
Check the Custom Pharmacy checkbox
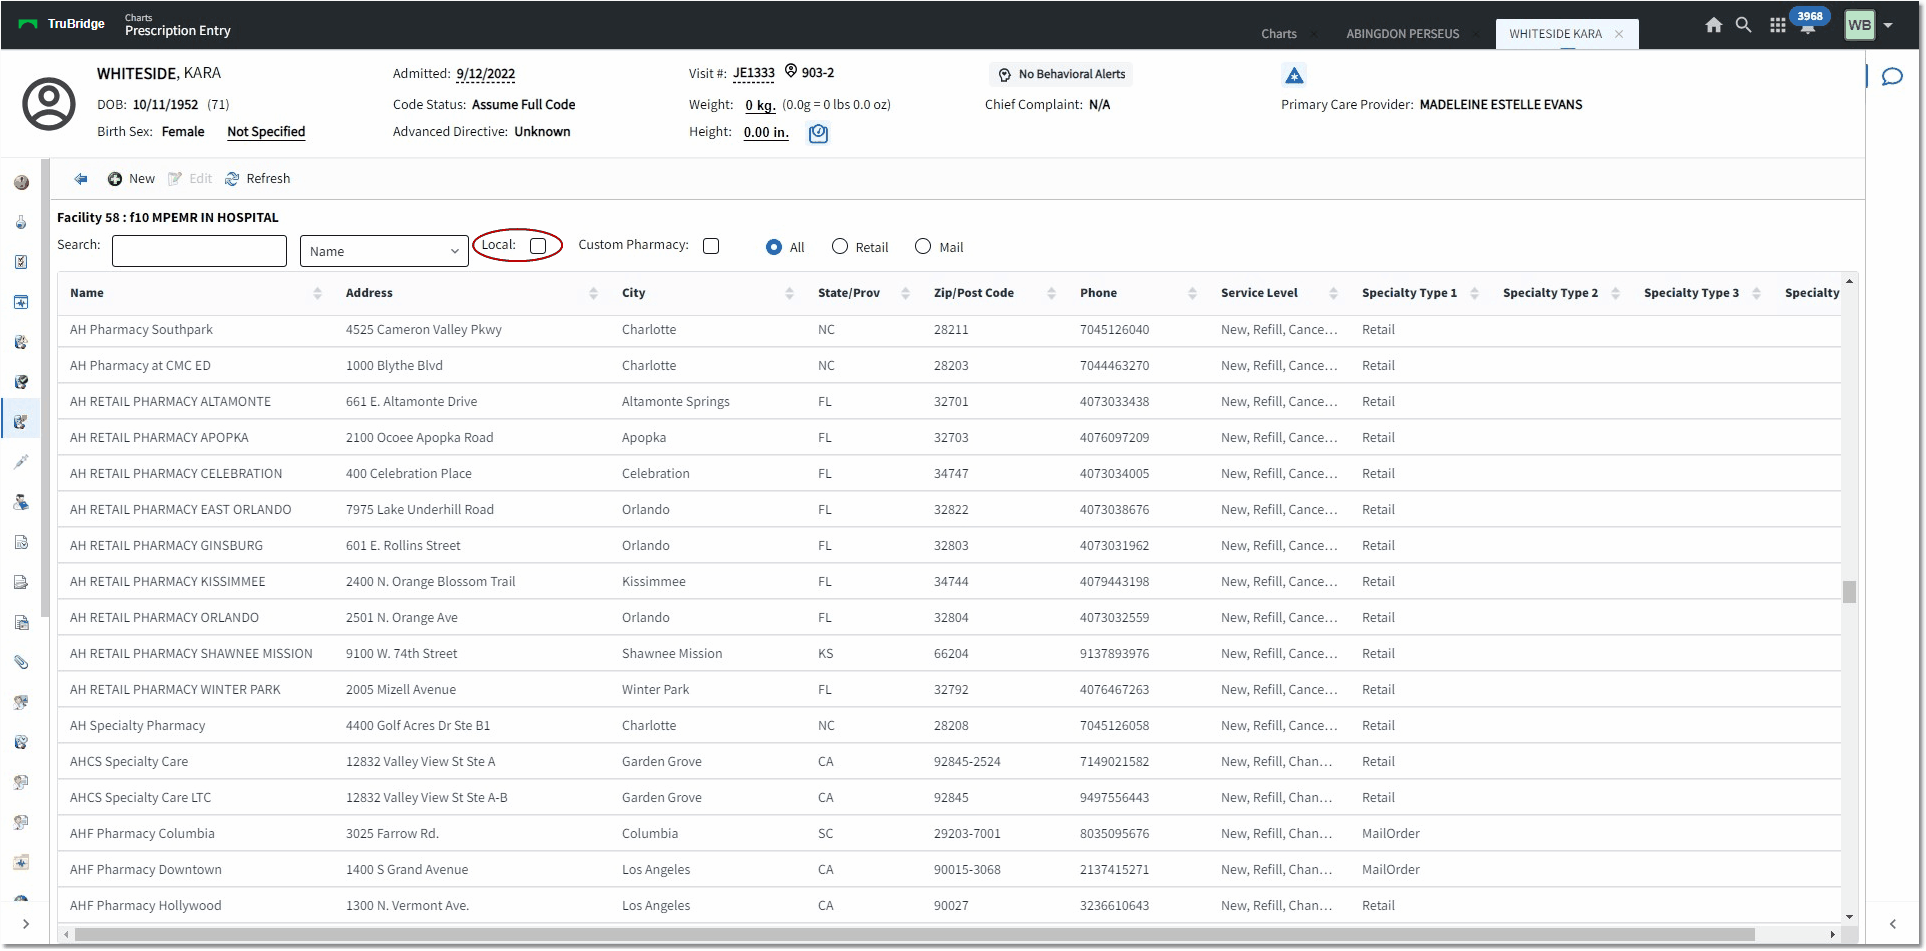(x=711, y=246)
